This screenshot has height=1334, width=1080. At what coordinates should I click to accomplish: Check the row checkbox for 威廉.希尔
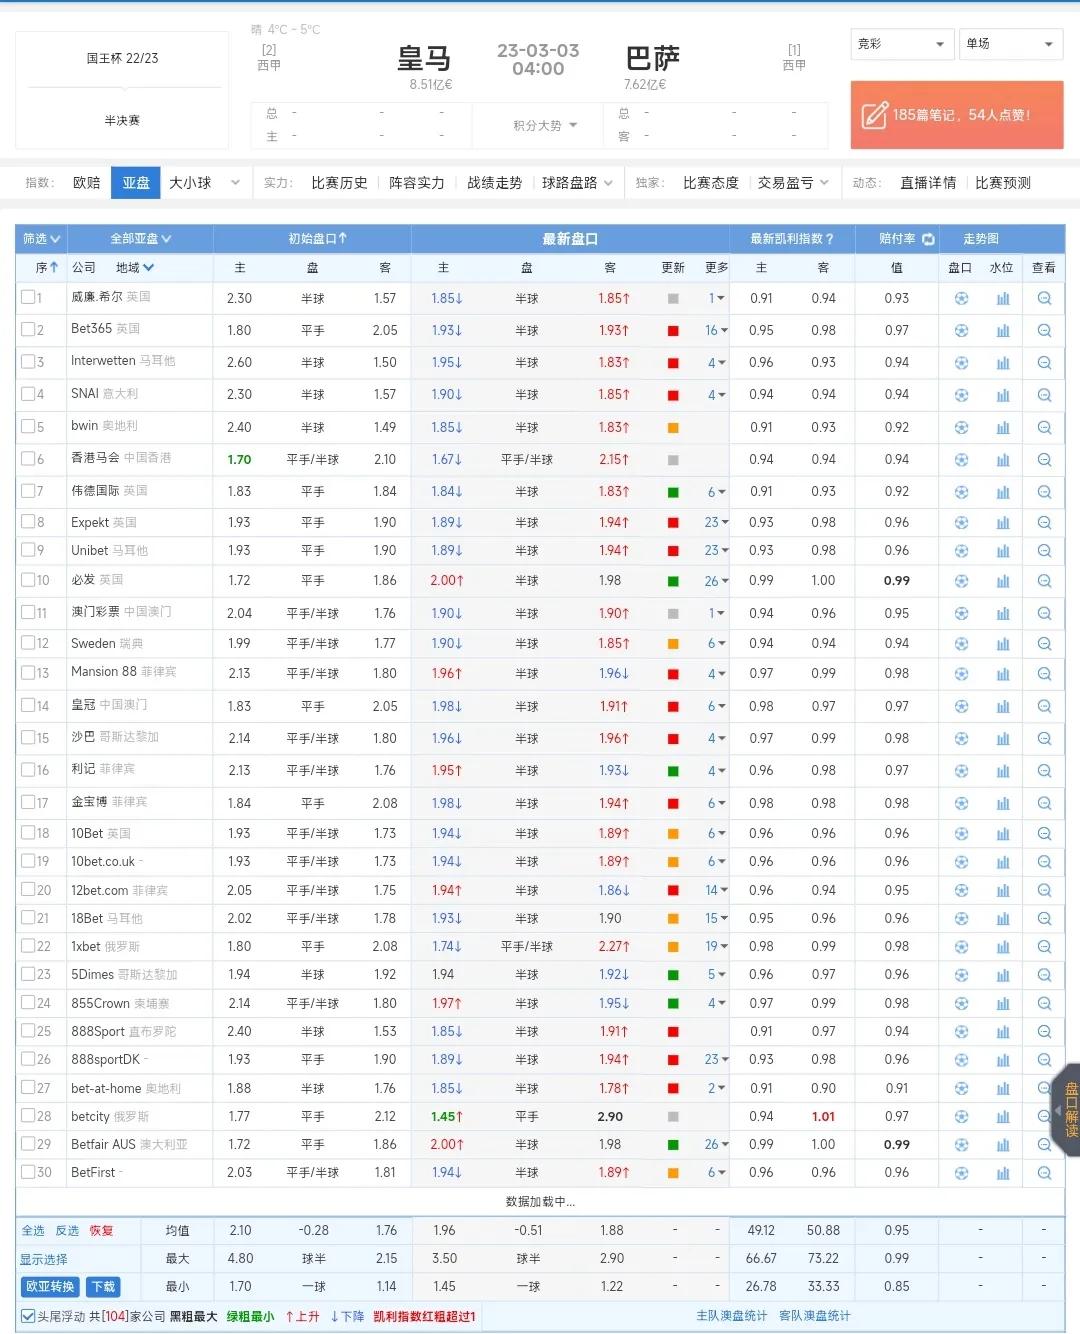(x=28, y=298)
